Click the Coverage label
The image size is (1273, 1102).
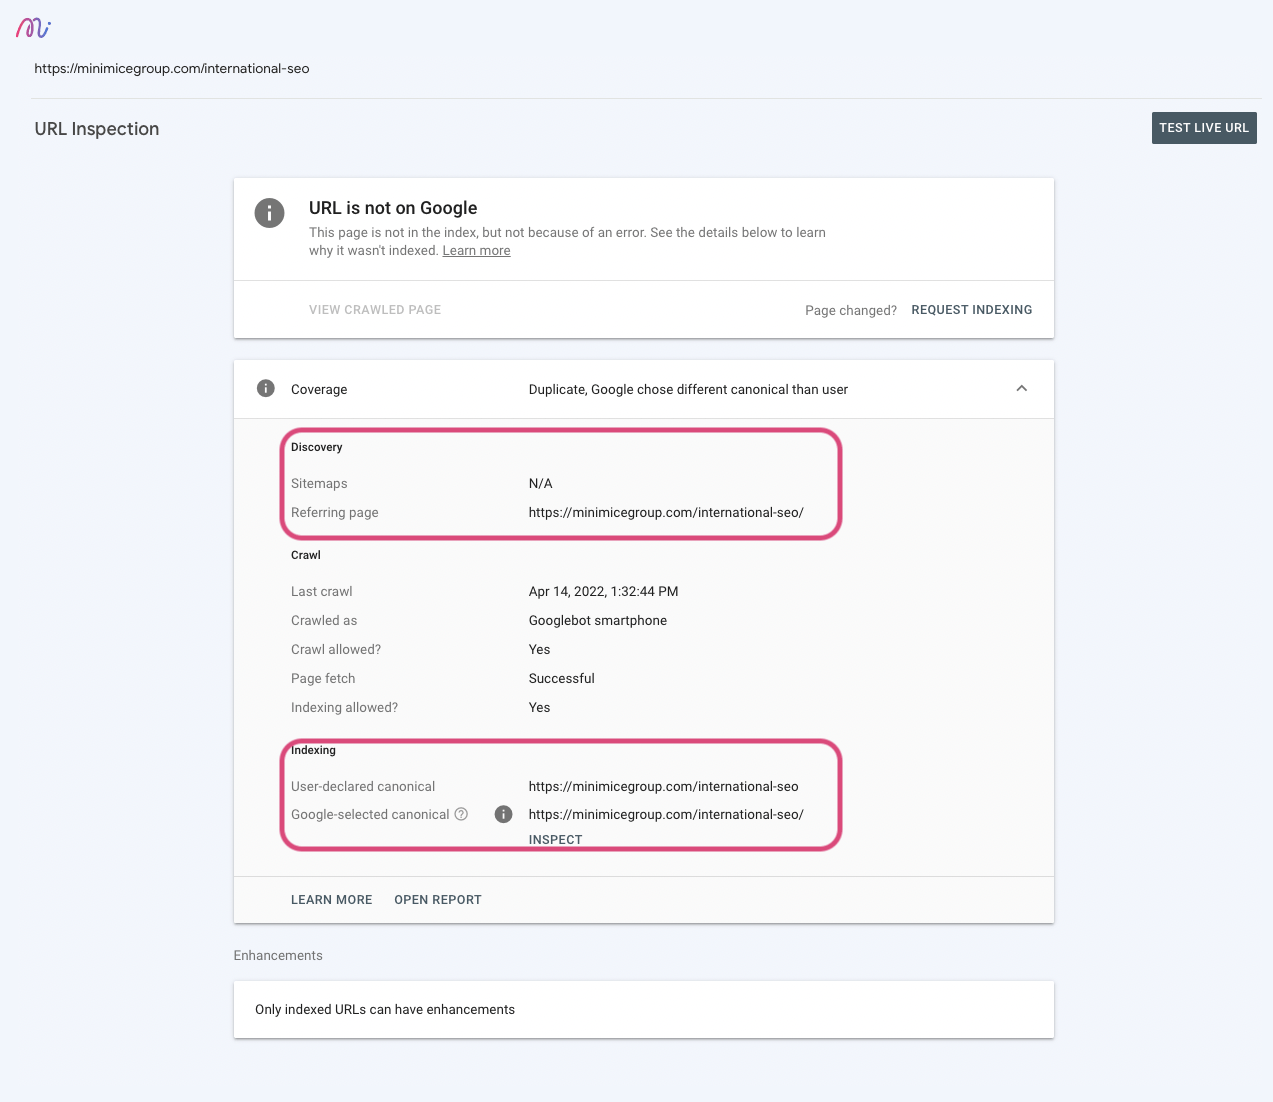(x=319, y=389)
